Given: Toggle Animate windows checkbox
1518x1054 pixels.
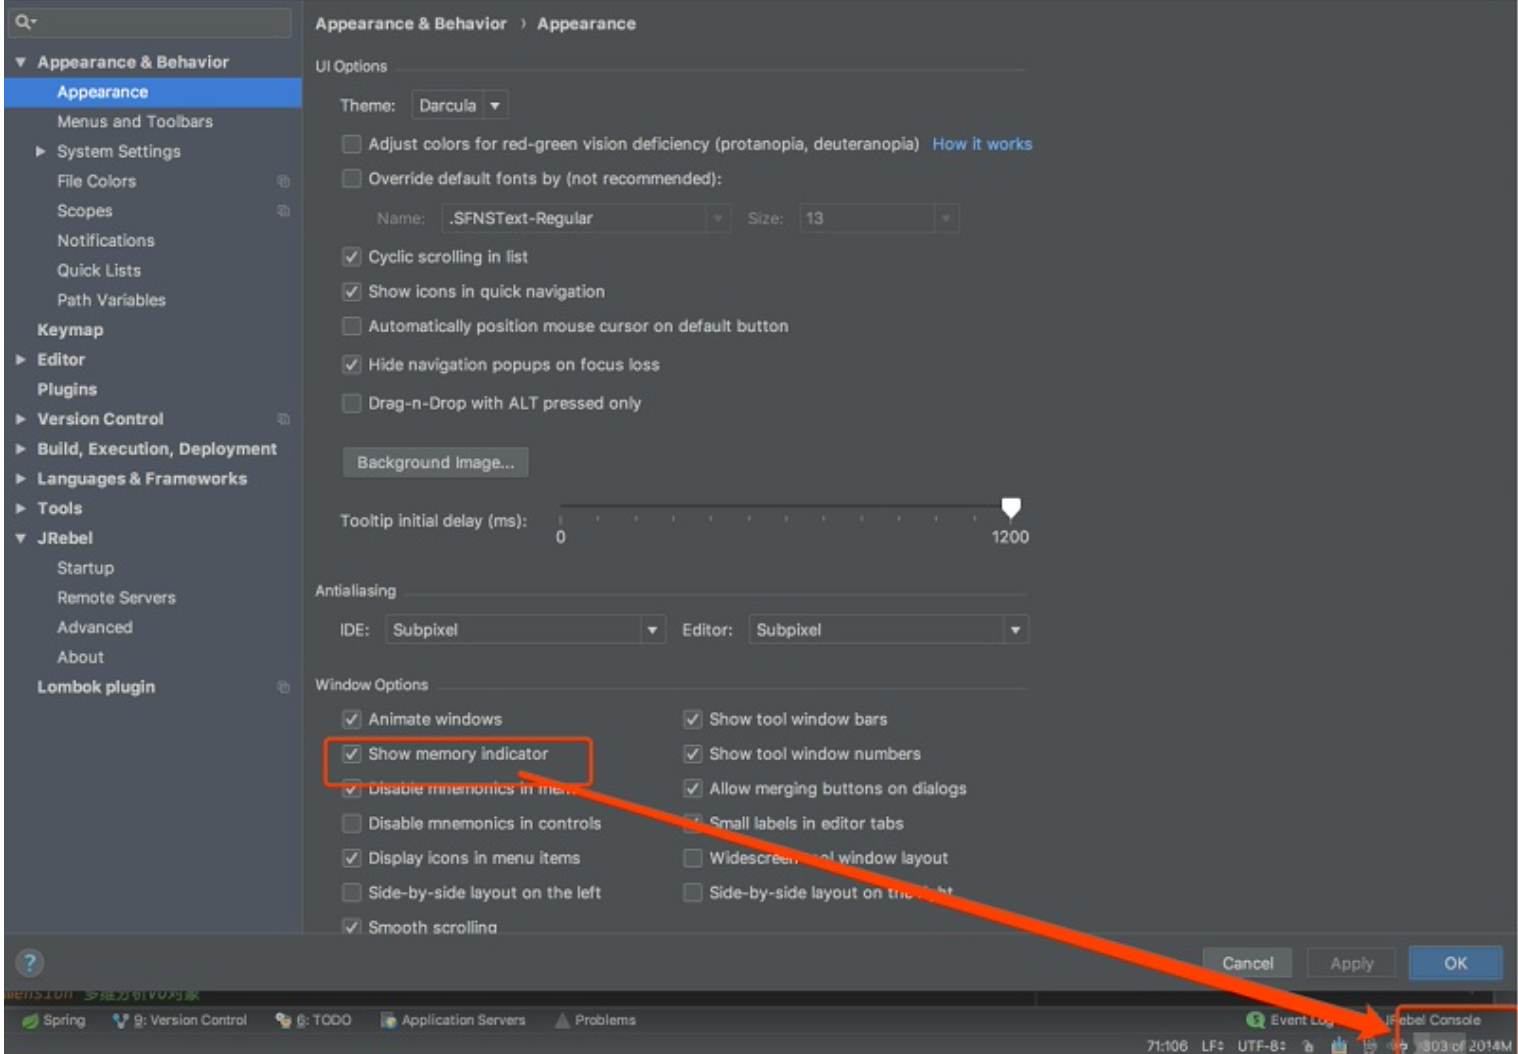Looking at the screenshot, I should [x=352, y=719].
